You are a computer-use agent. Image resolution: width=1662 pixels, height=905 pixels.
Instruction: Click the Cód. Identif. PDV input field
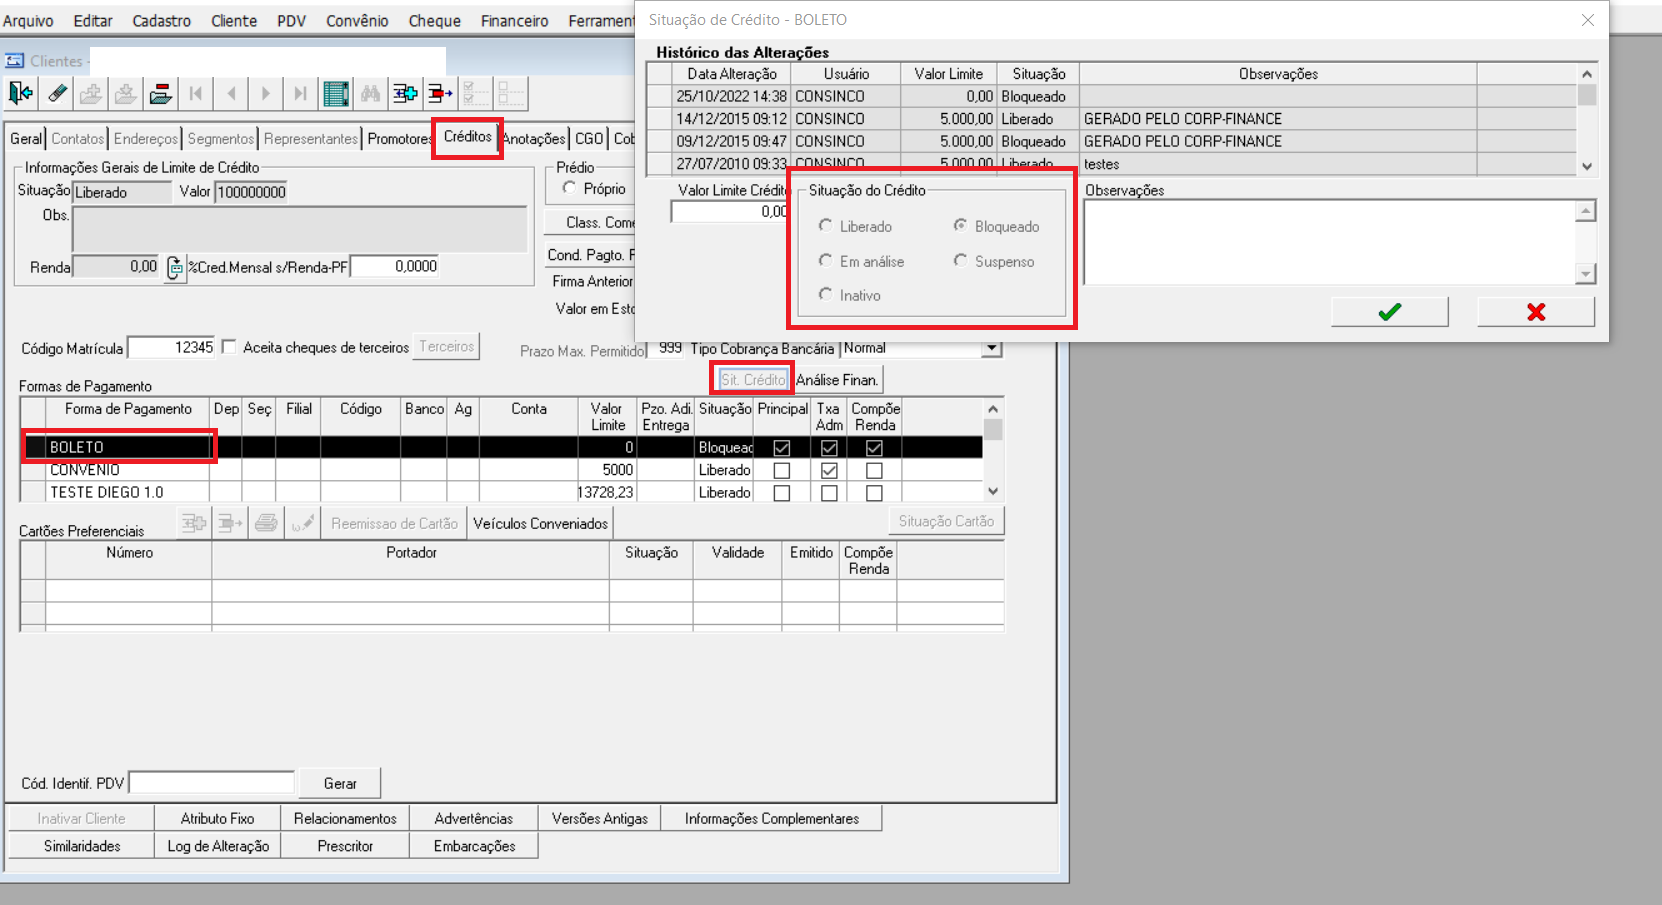click(212, 783)
